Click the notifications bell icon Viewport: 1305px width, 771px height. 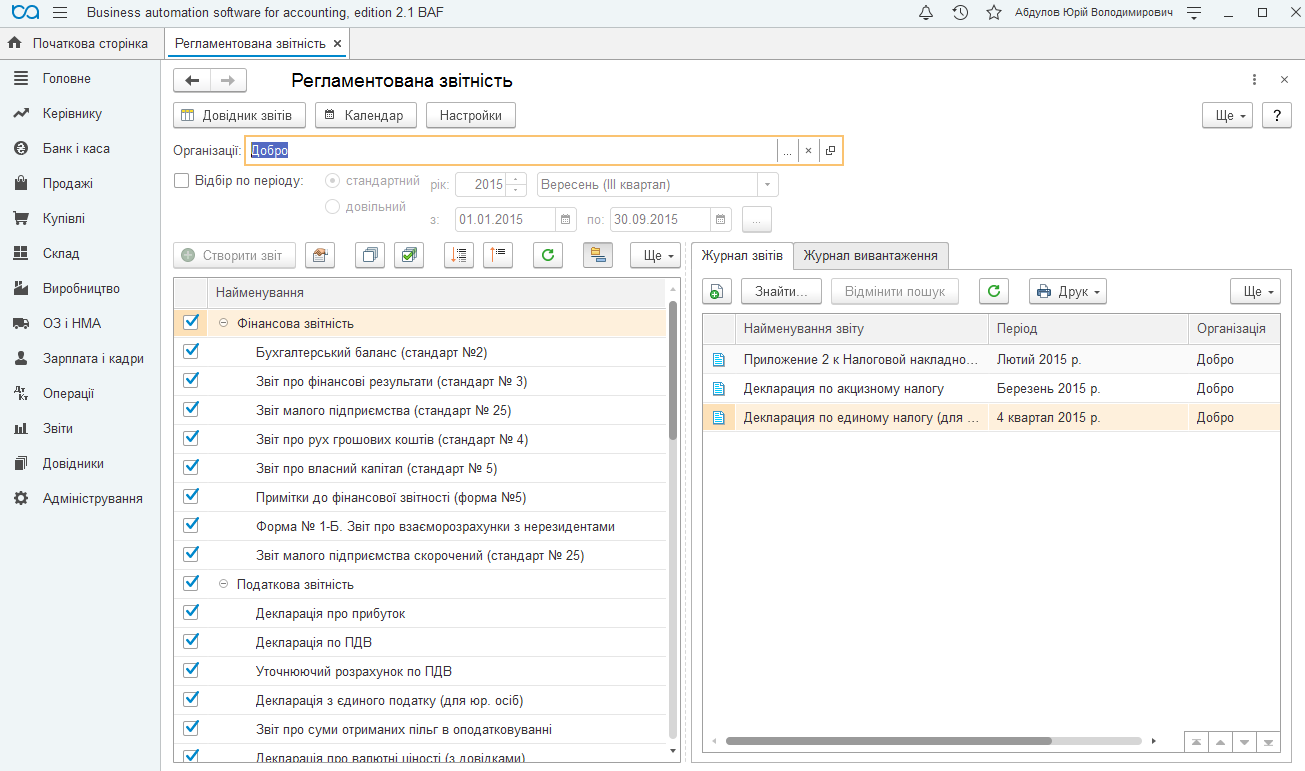pos(925,13)
